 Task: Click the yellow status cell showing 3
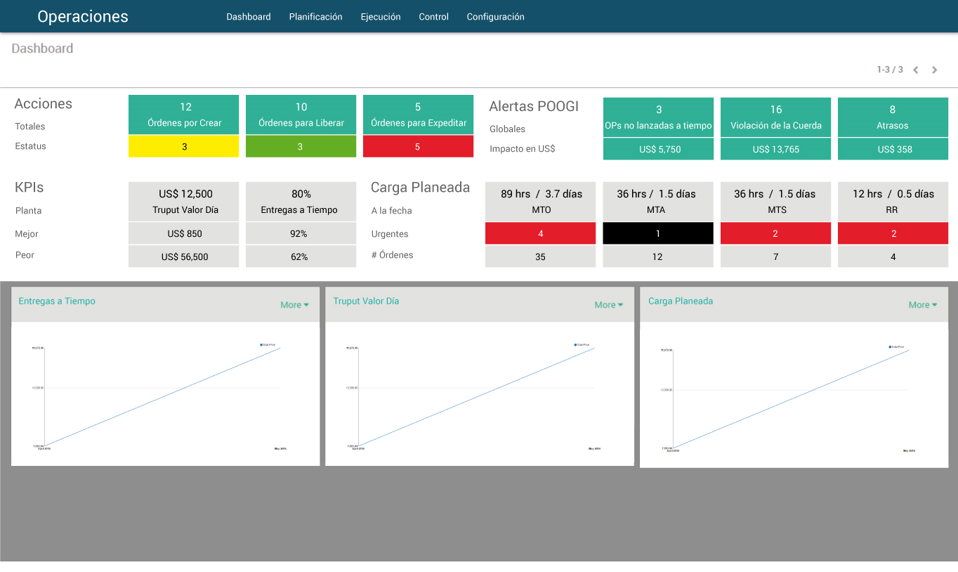(184, 147)
